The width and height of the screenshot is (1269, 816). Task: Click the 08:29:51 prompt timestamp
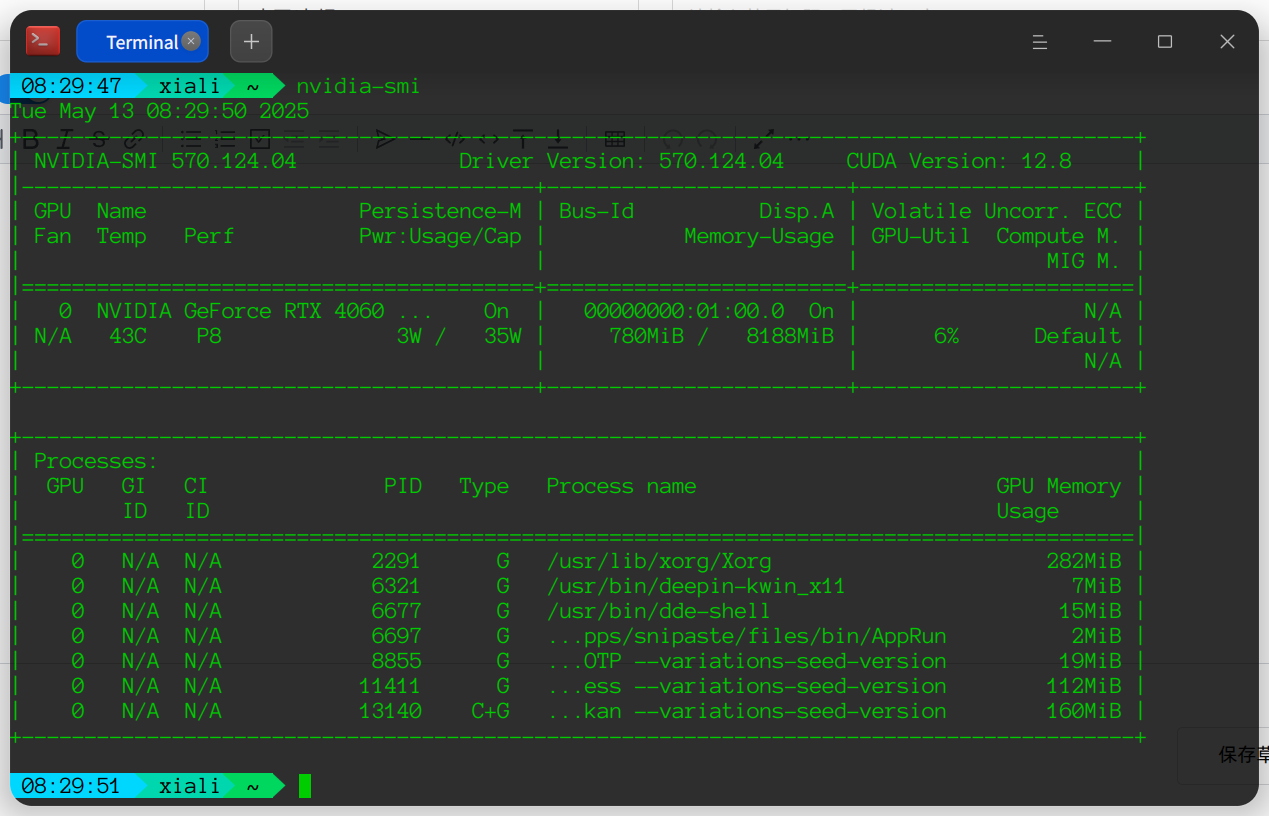tap(71, 786)
